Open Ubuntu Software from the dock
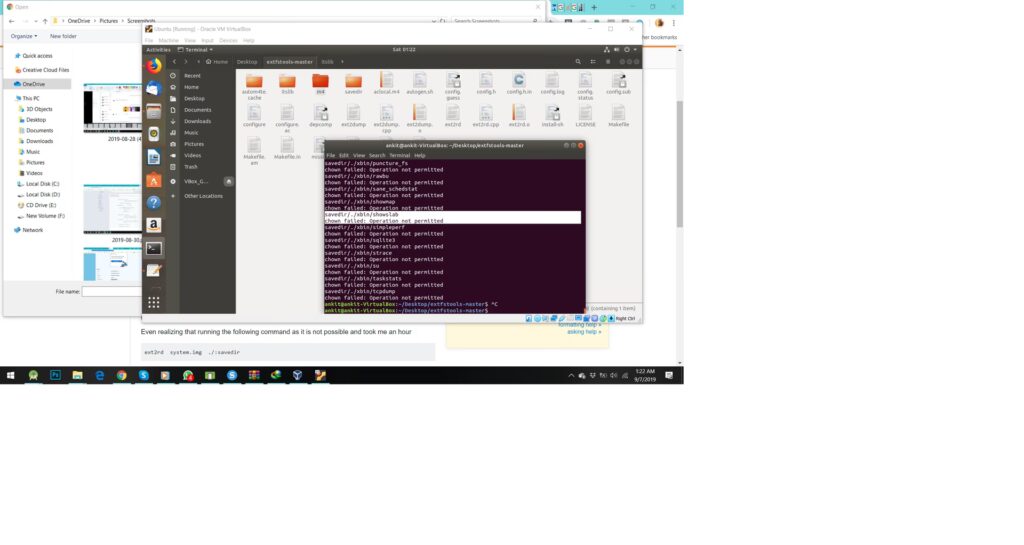The width and height of the screenshot is (1024, 545). (154, 181)
